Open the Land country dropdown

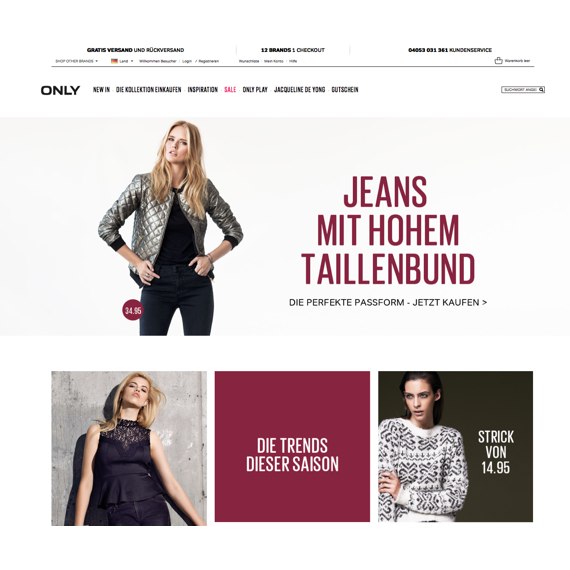coord(127,61)
